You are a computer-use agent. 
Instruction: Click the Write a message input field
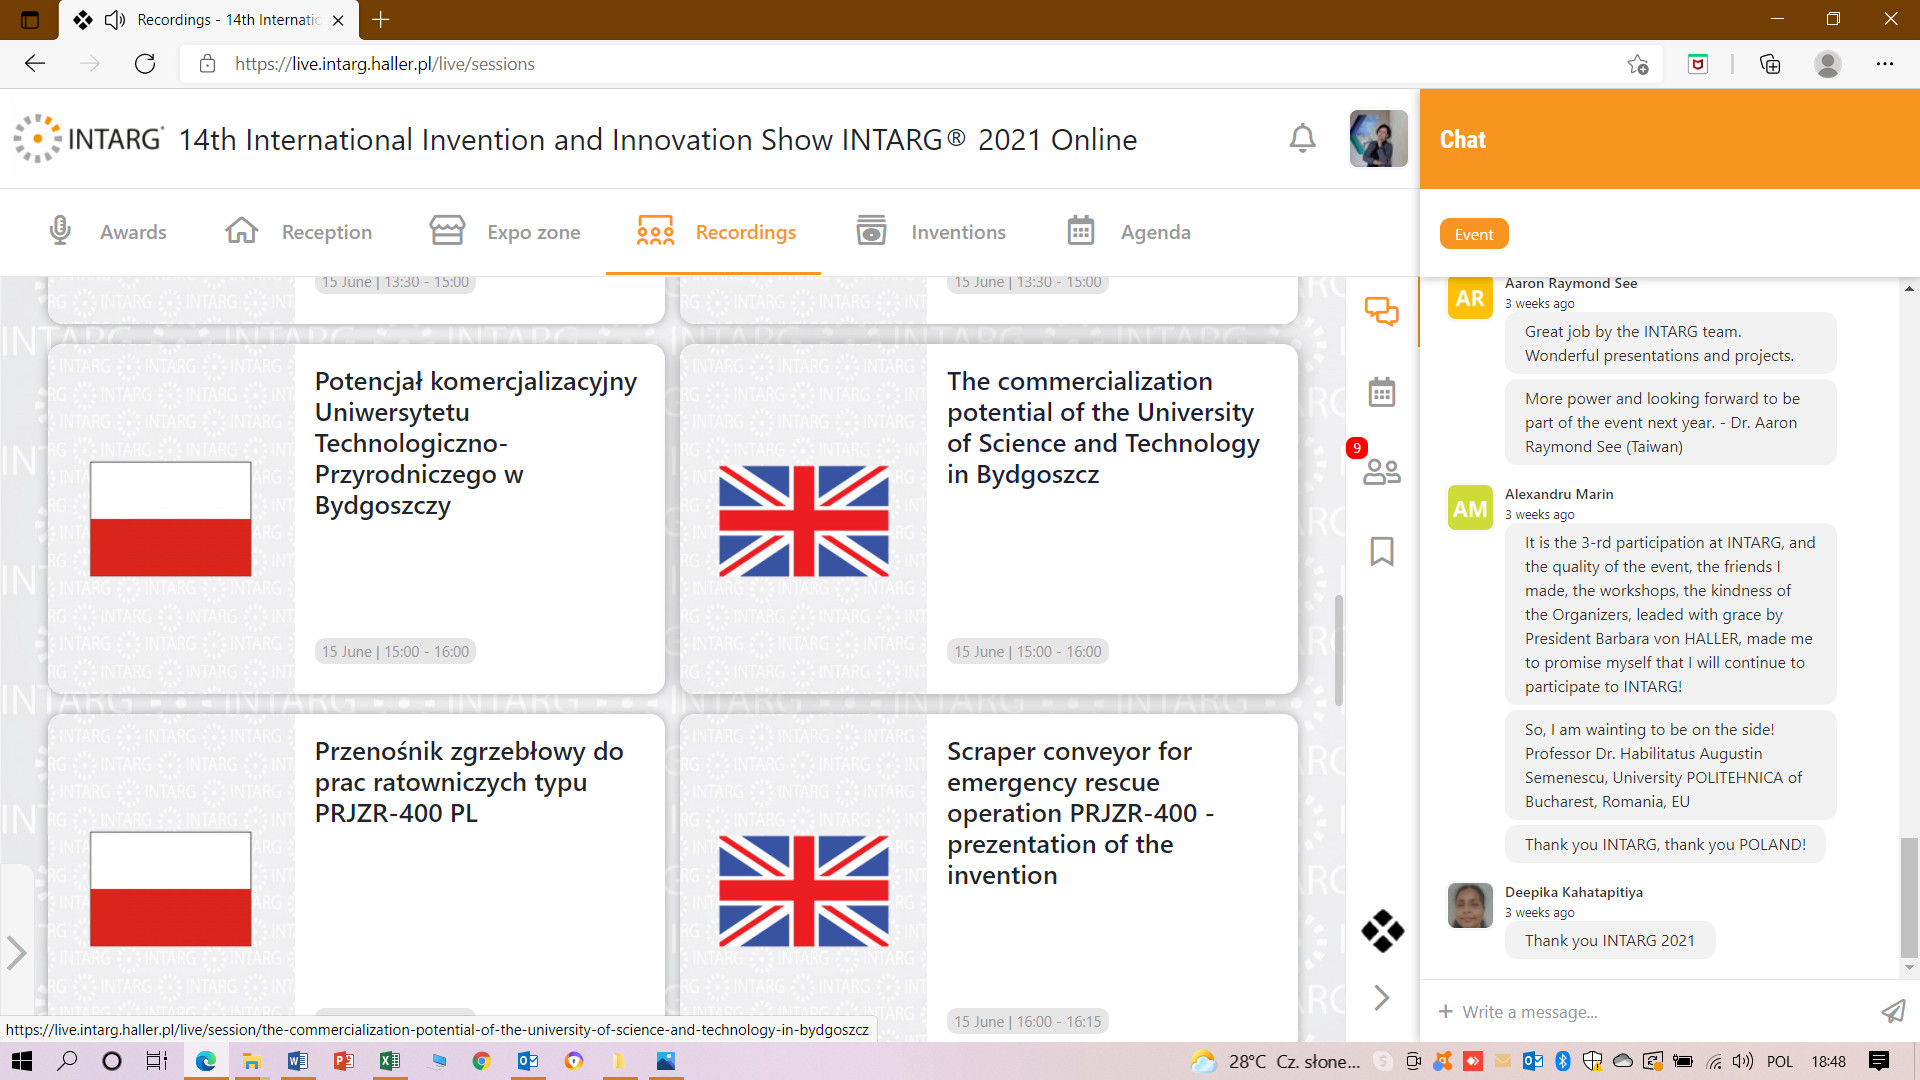pyautogui.click(x=1660, y=1012)
